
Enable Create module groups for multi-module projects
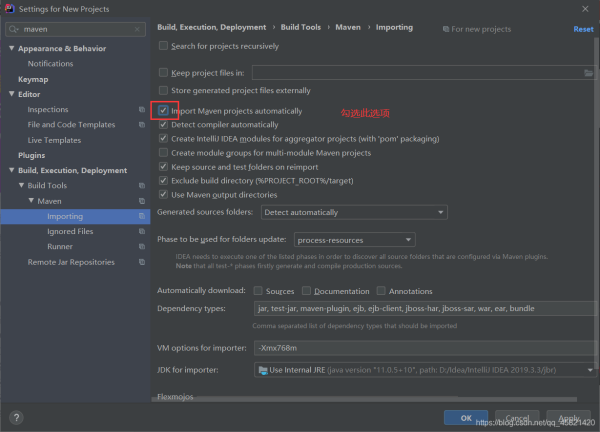(x=163, y=153)
